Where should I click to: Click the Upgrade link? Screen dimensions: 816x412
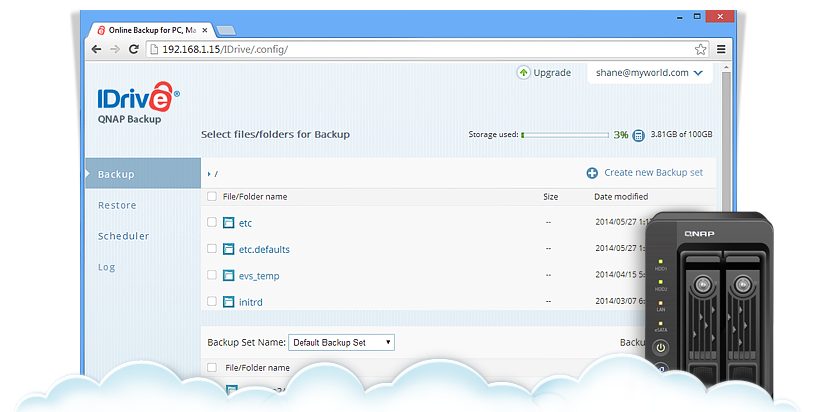tap(552, 73)
